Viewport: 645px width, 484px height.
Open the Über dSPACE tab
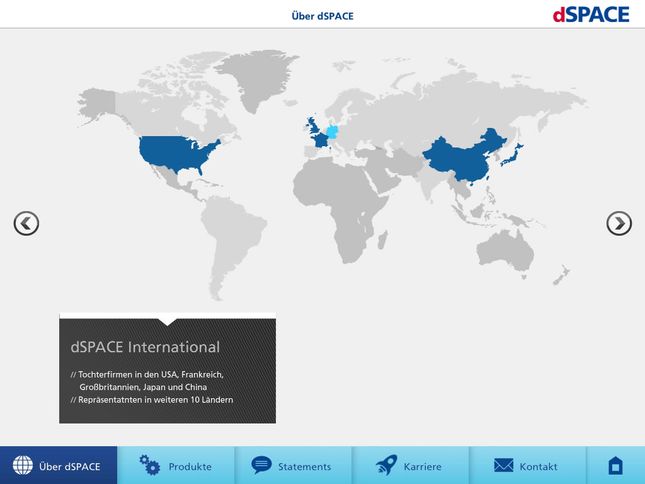tap(58, 465)
